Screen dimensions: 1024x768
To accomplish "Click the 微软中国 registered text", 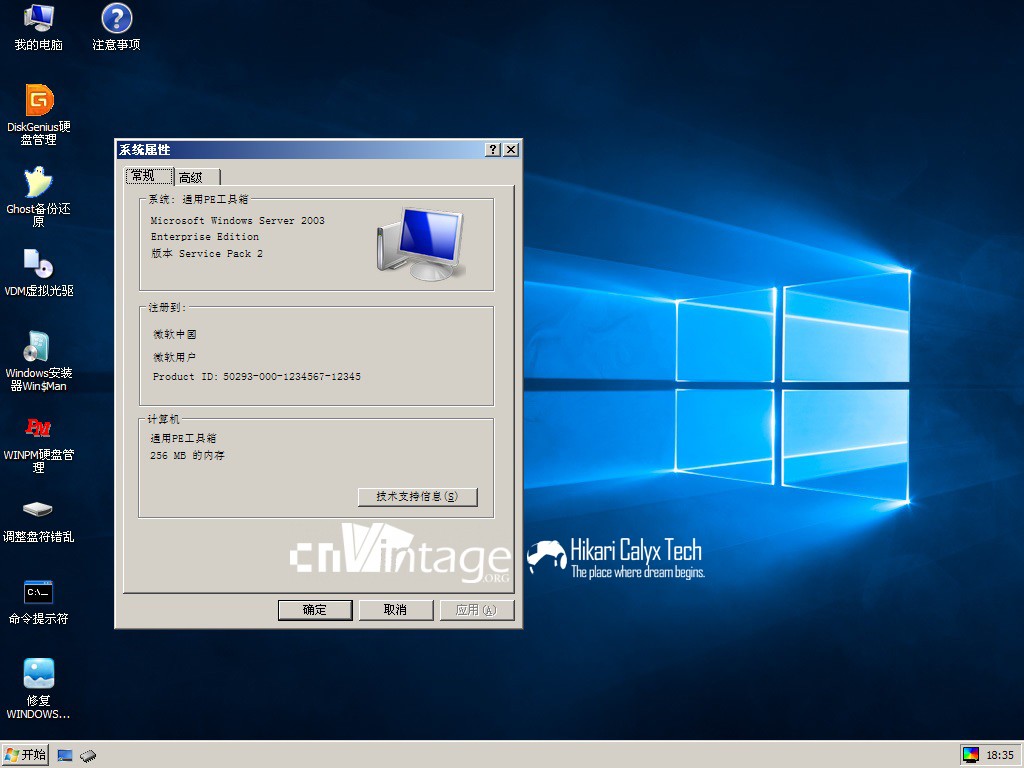I will click(174, 334).
